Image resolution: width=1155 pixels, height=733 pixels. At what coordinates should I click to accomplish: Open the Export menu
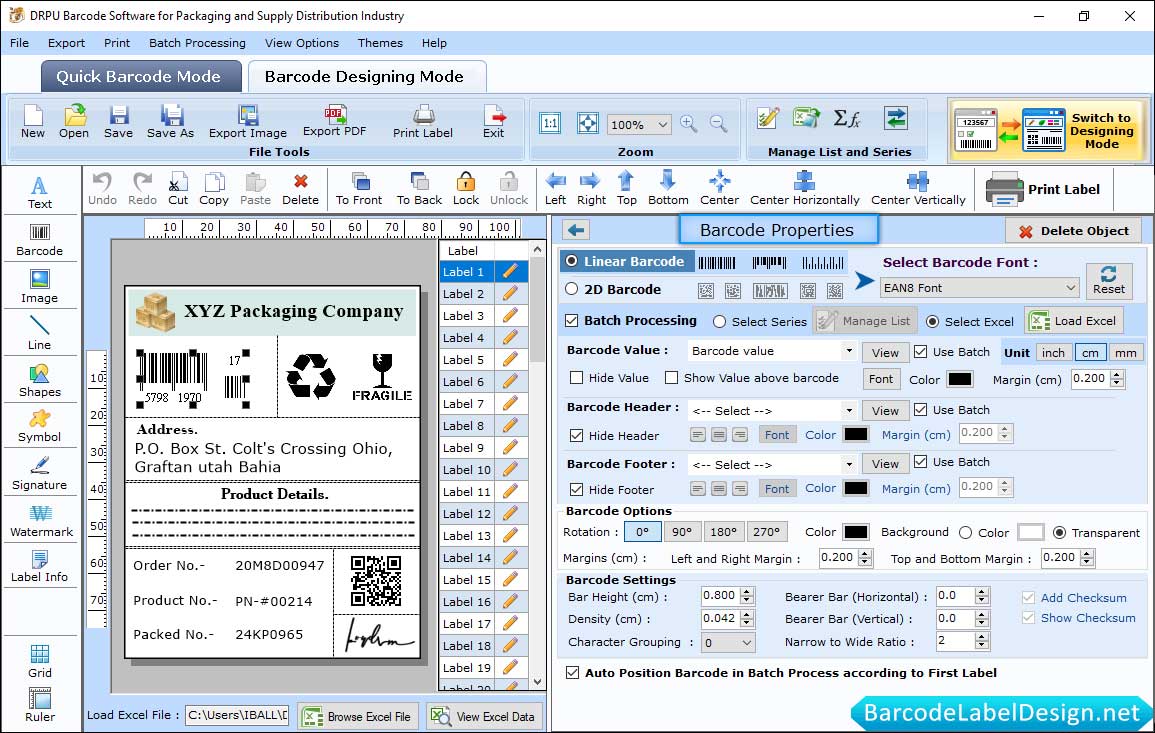click(66, 43)
